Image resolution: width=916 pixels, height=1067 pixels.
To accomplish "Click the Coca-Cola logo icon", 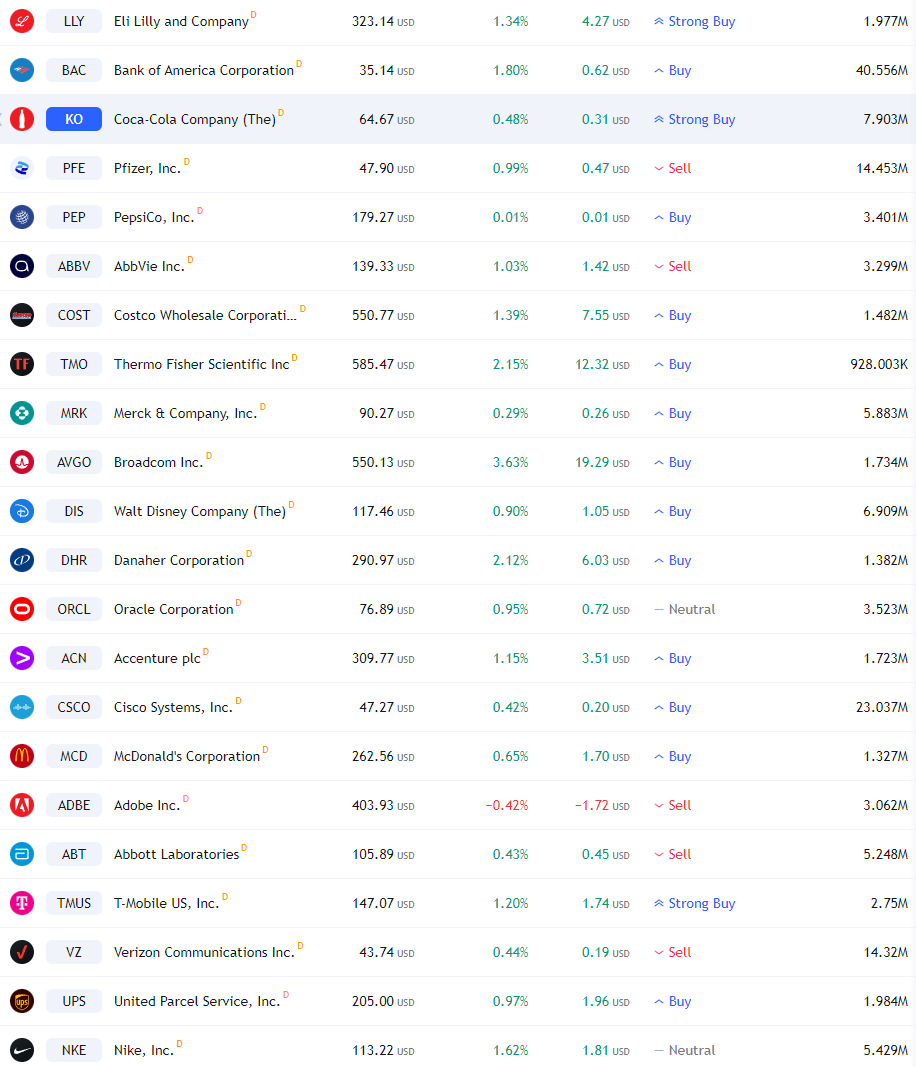I will [x=22, y=119].
